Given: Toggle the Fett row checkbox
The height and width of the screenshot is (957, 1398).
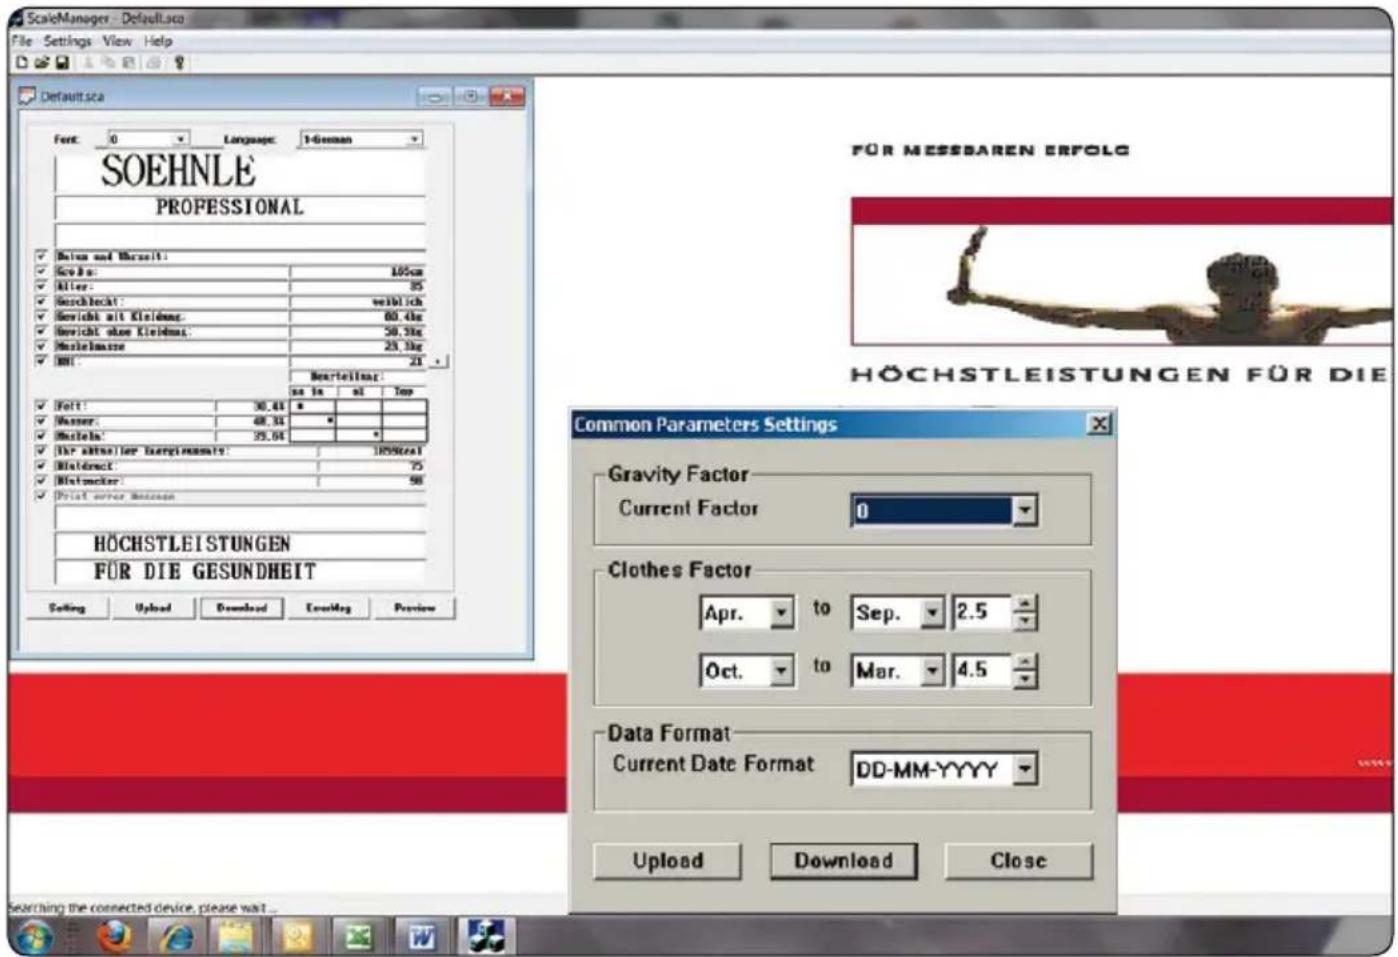Looking at the screenshot, I should point(41,406).
